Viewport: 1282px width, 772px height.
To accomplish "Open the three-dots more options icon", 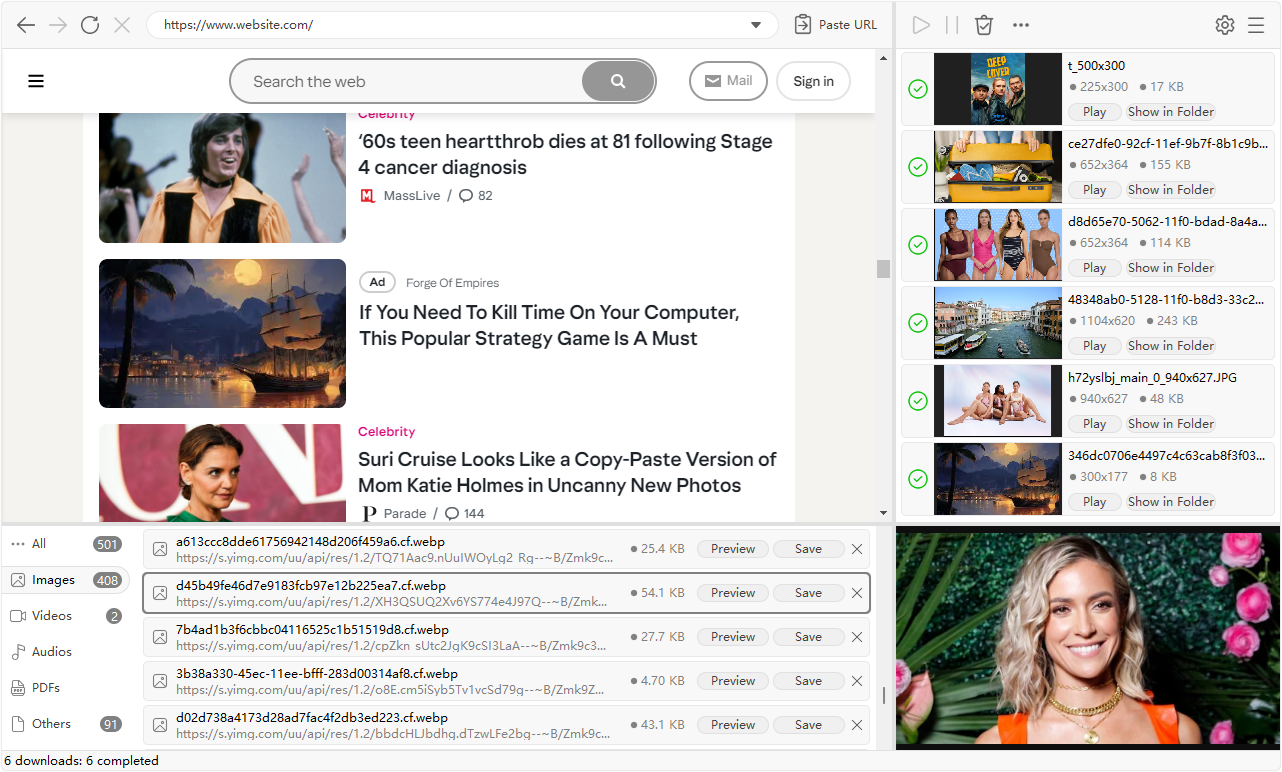I will point(1021,25).
